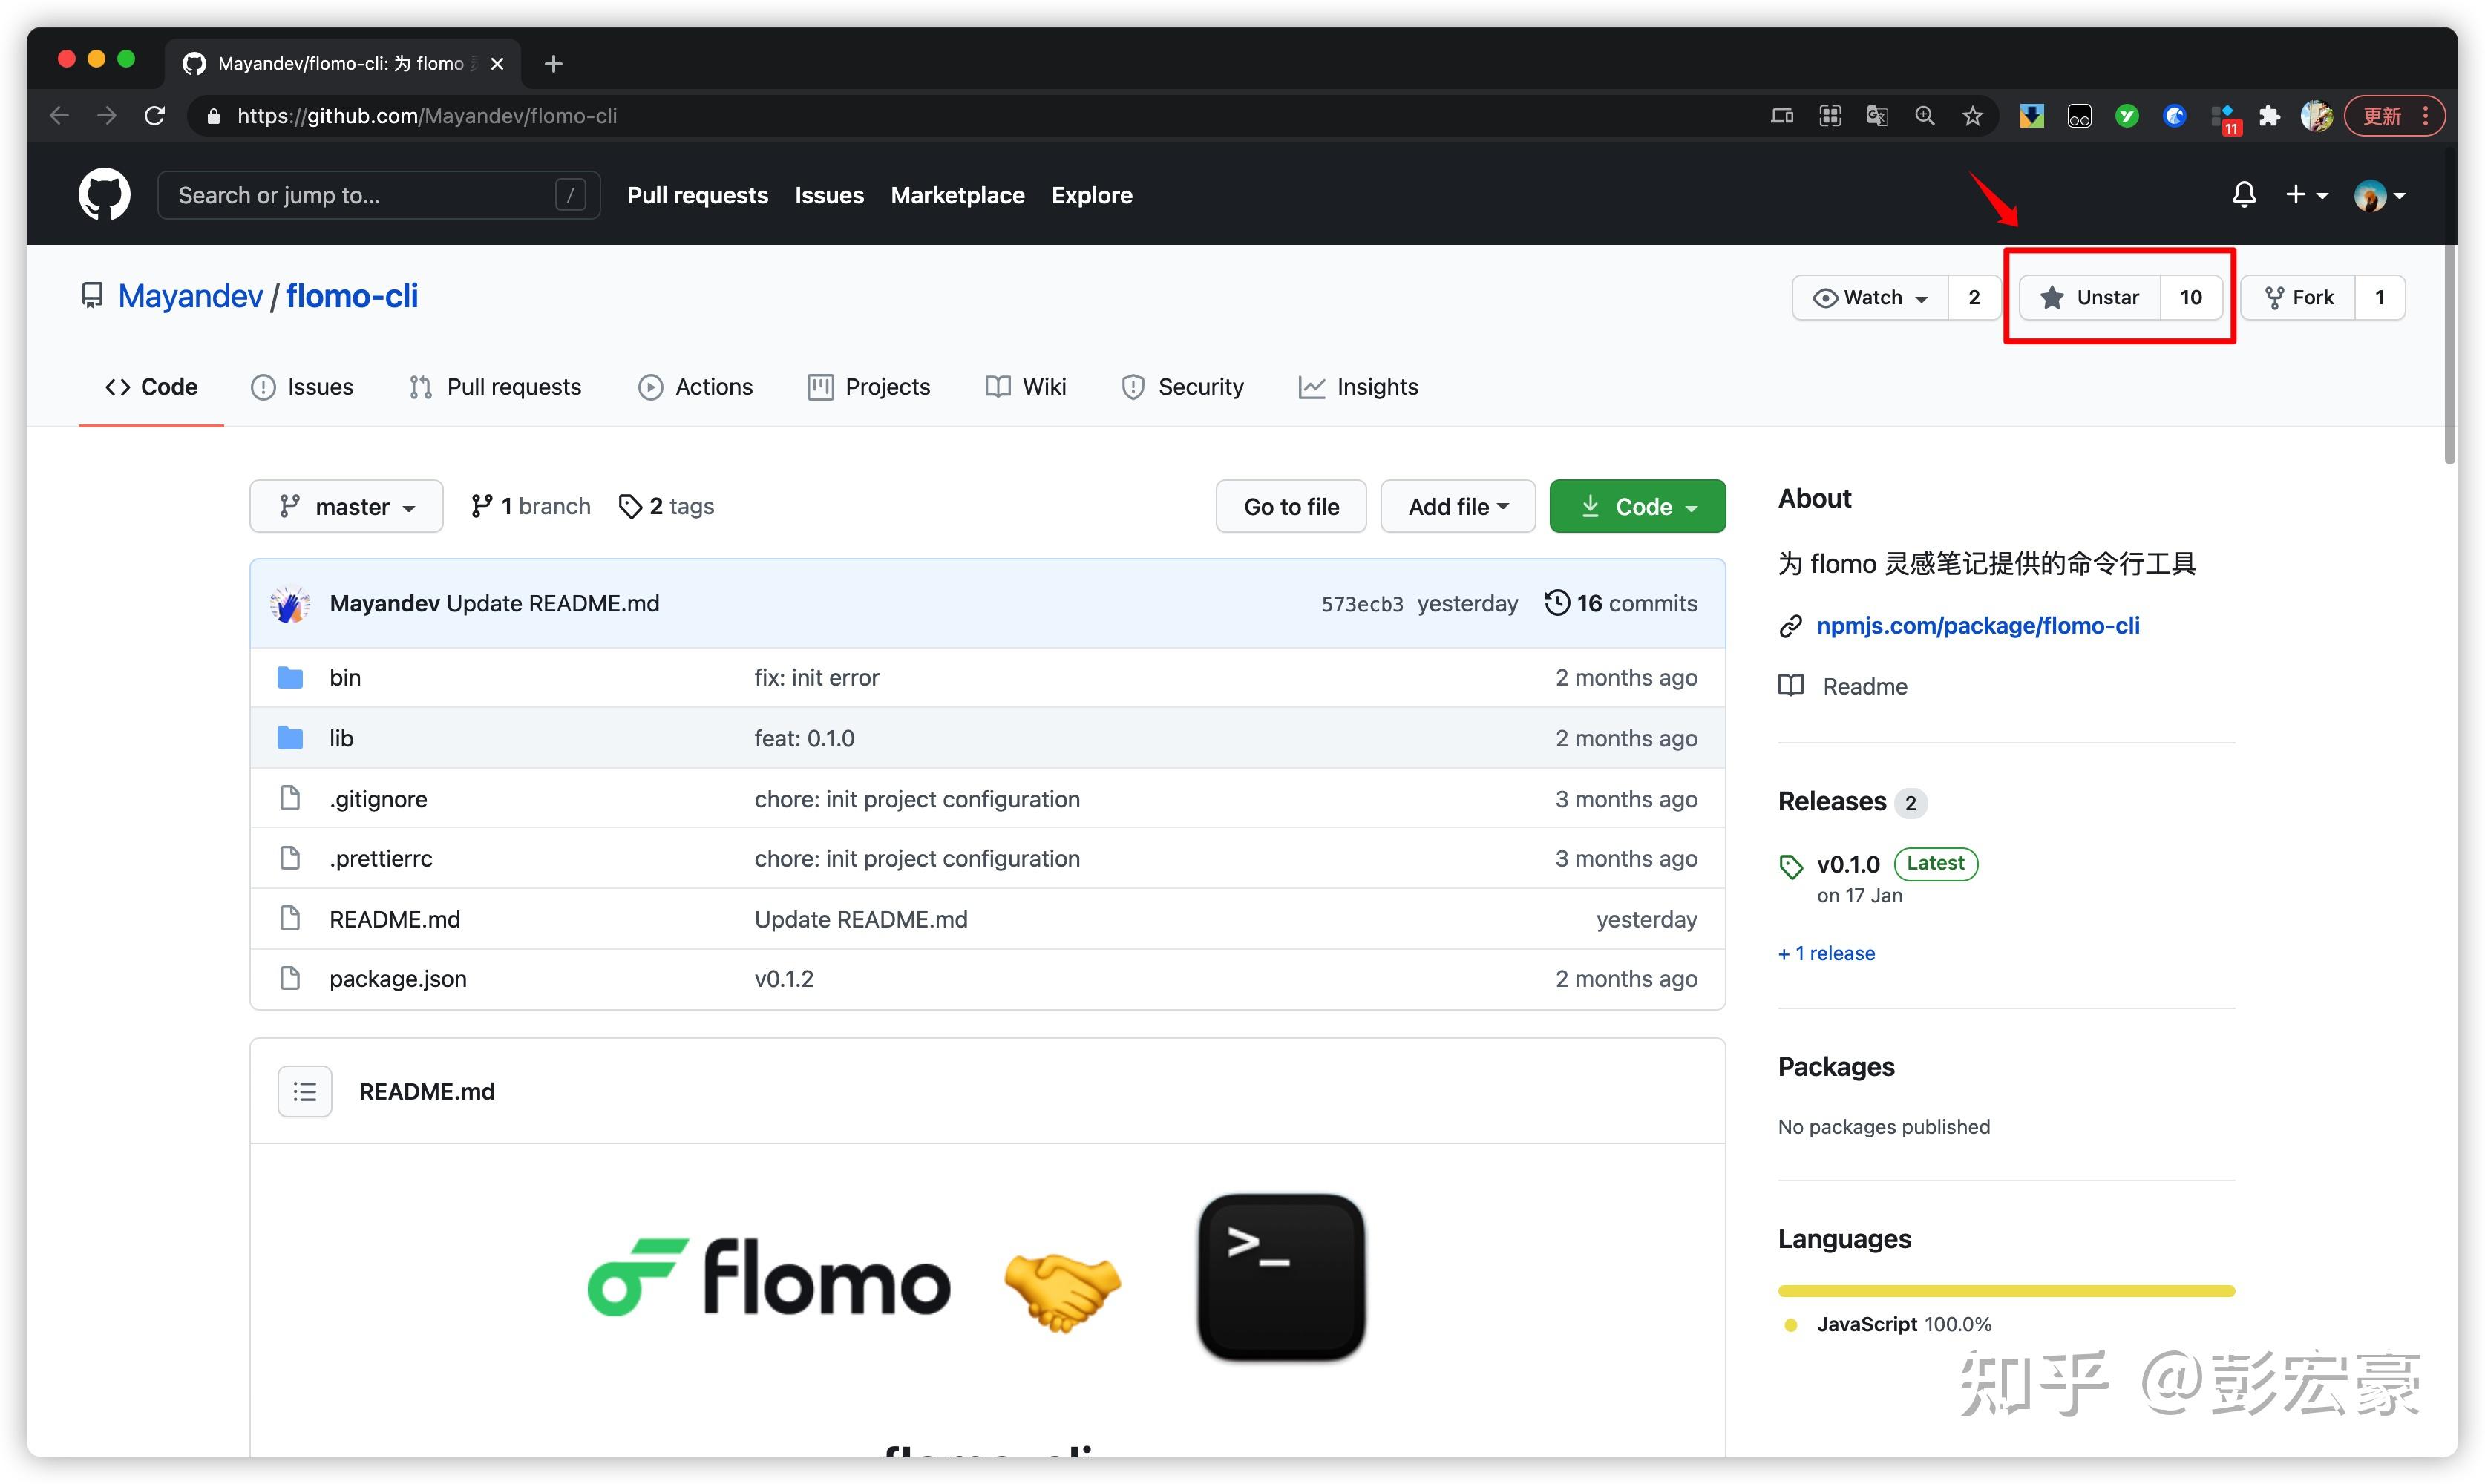The width and height of the screenshot is (2485, 1484).
Task: Click the Code tab source icon
Action: point(117,387)
